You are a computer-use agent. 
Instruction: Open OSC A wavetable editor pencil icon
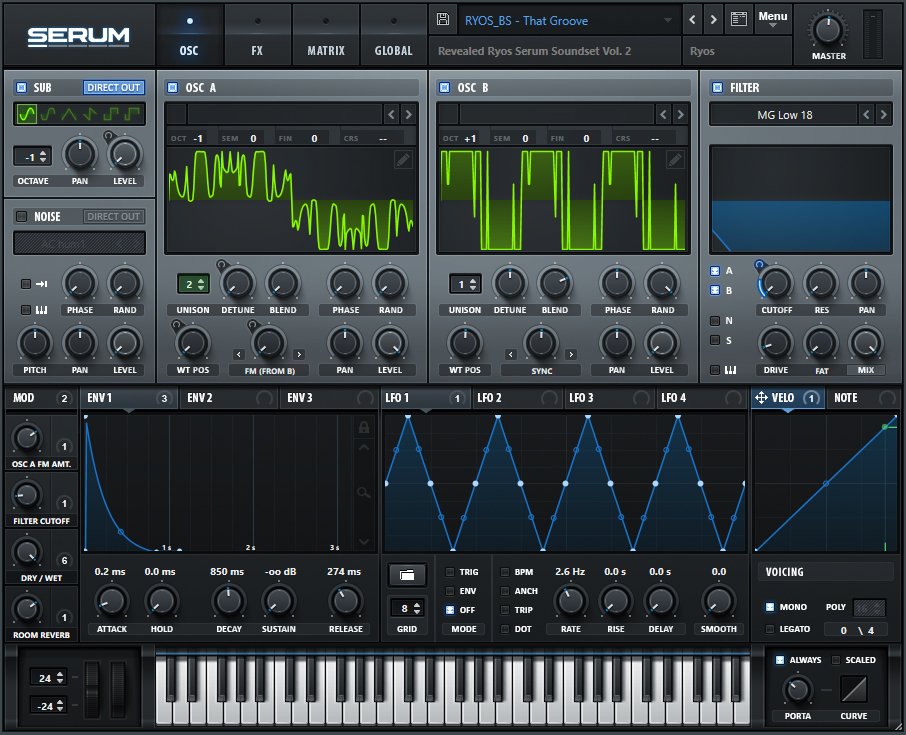click(403, 159)
